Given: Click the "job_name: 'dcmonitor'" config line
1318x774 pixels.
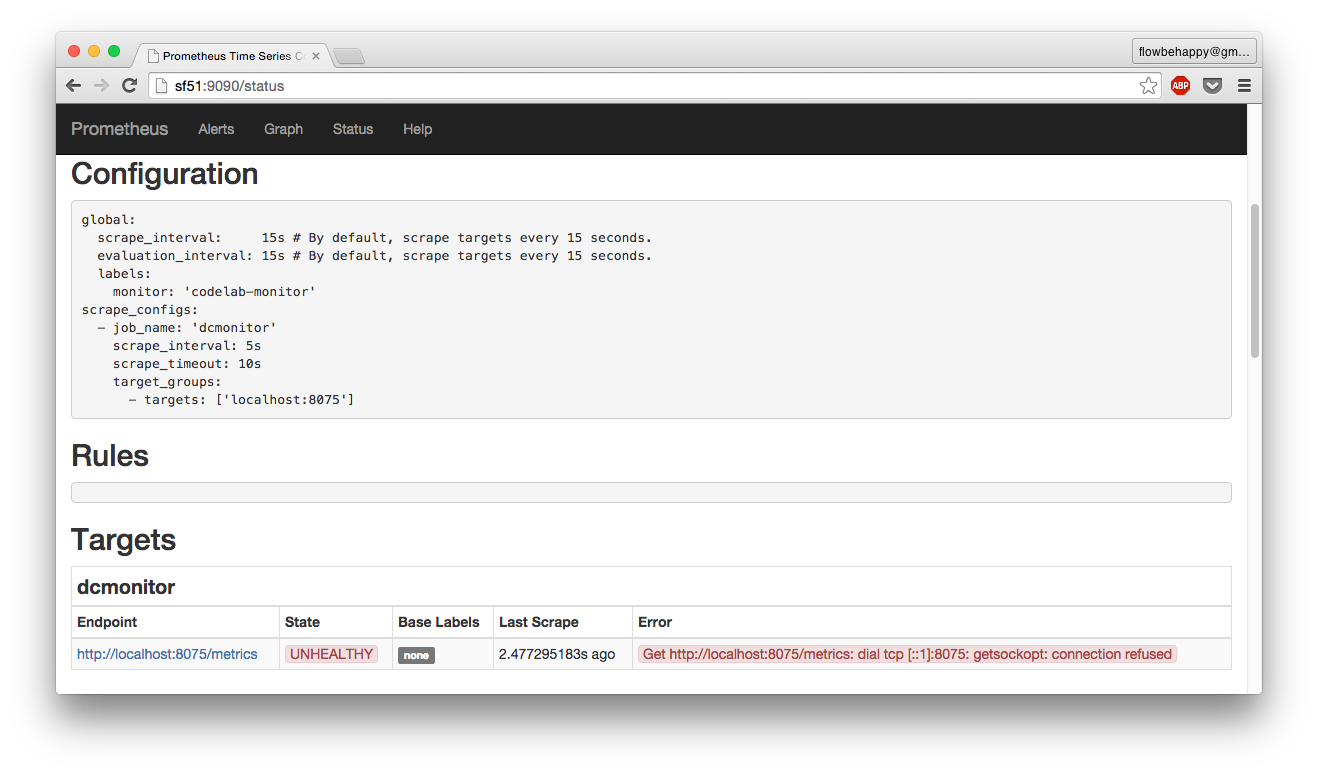Looking at the screenshot, I should tap(186, 328).
